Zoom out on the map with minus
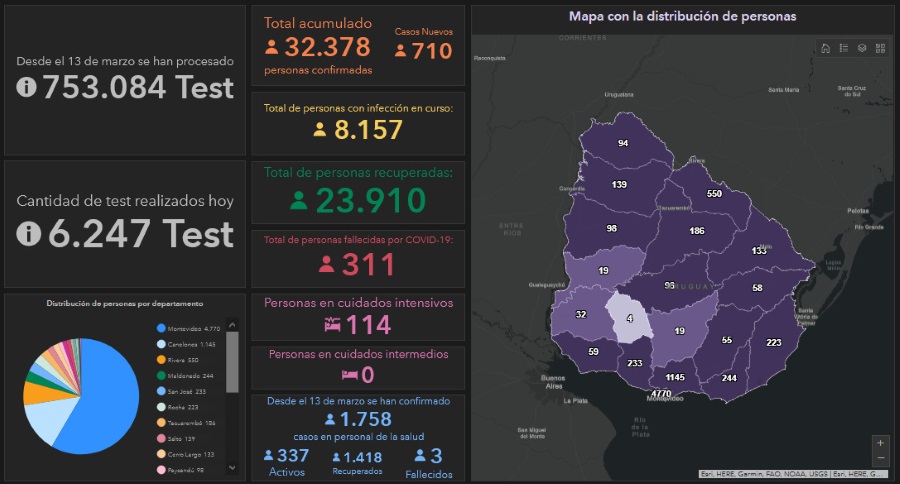Image resolution: width=900 pixels, height=484 pixels. (x=880, y=458)
